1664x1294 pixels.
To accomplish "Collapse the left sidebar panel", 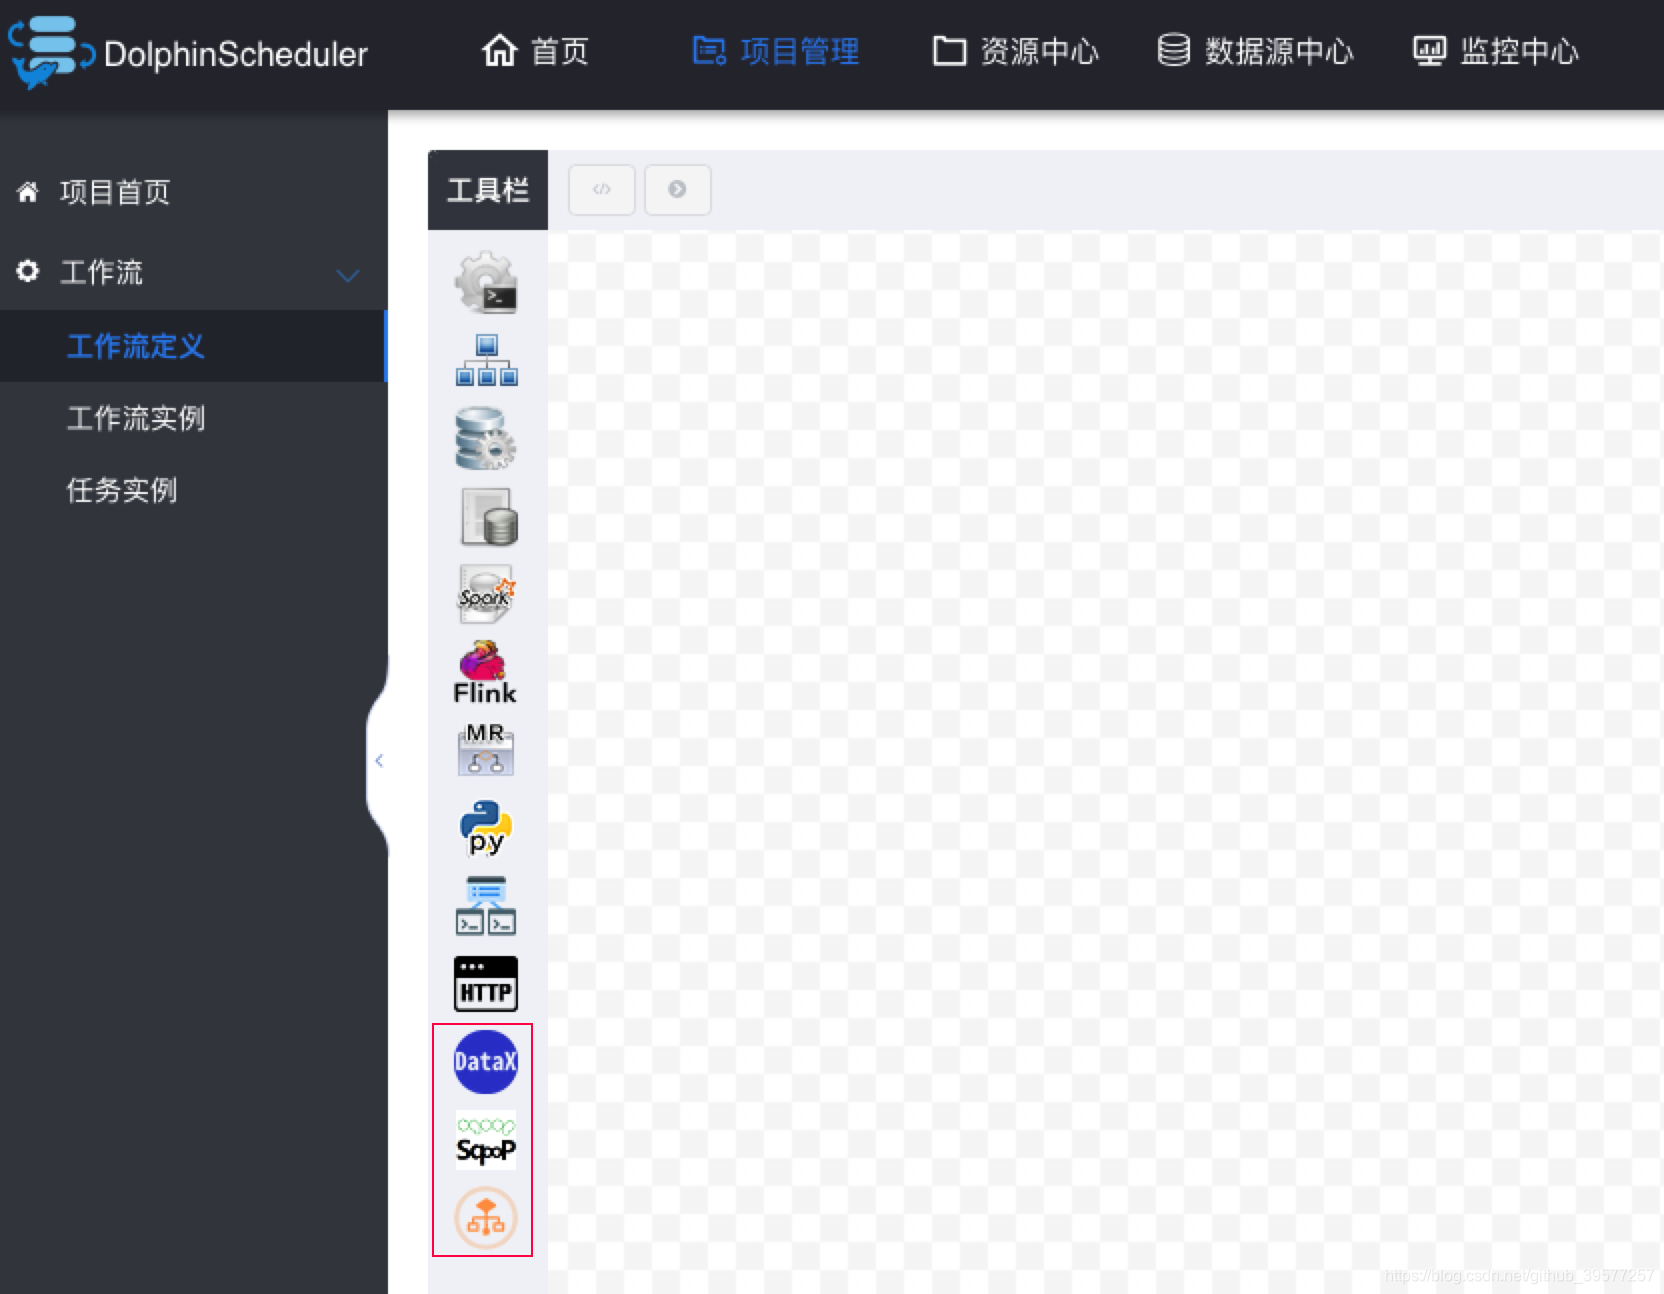I will click(379, 760).
